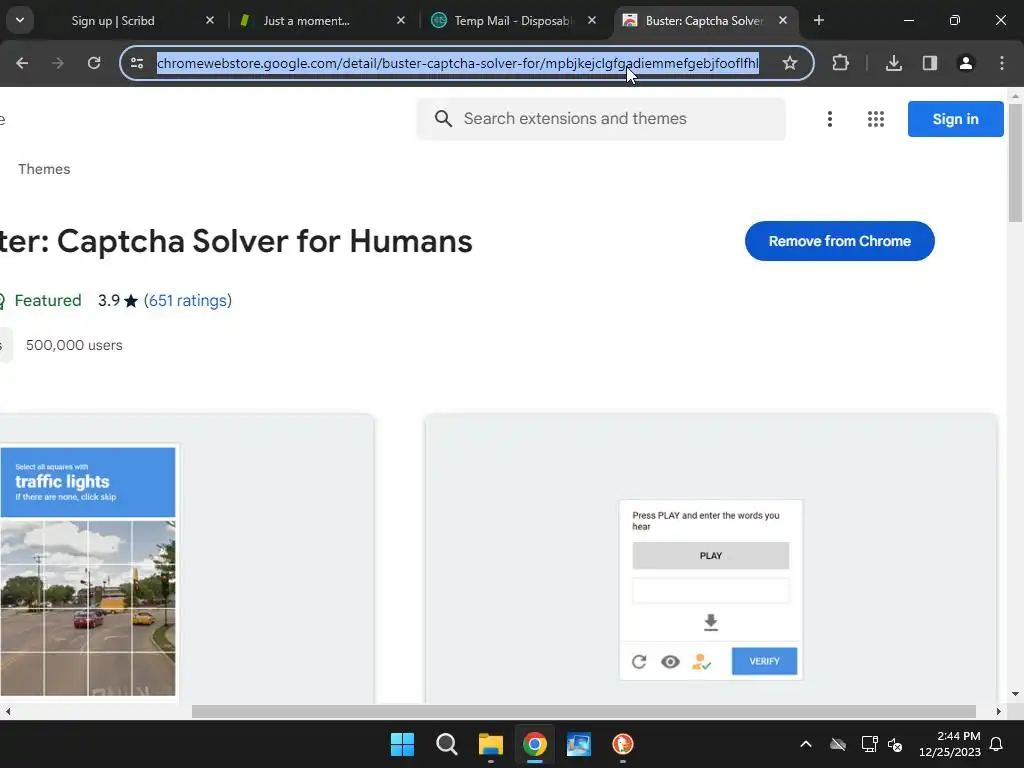1024x768 pixels.
Task: Click the scroll right arrow
Action: click(999, 711)
